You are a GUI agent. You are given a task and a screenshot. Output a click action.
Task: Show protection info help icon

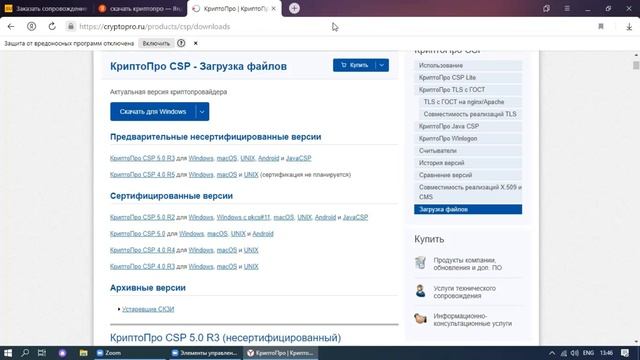pyautogui.click(x=181, y=43)
